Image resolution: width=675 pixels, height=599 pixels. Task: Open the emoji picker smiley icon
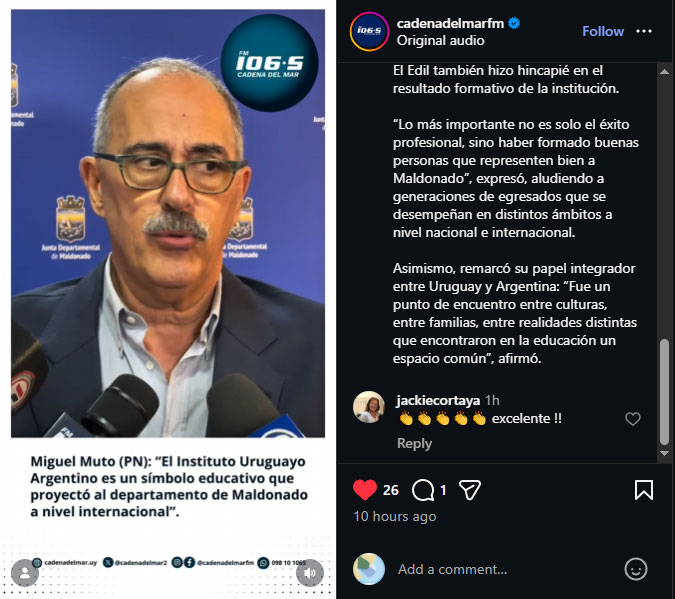[636, 569]
